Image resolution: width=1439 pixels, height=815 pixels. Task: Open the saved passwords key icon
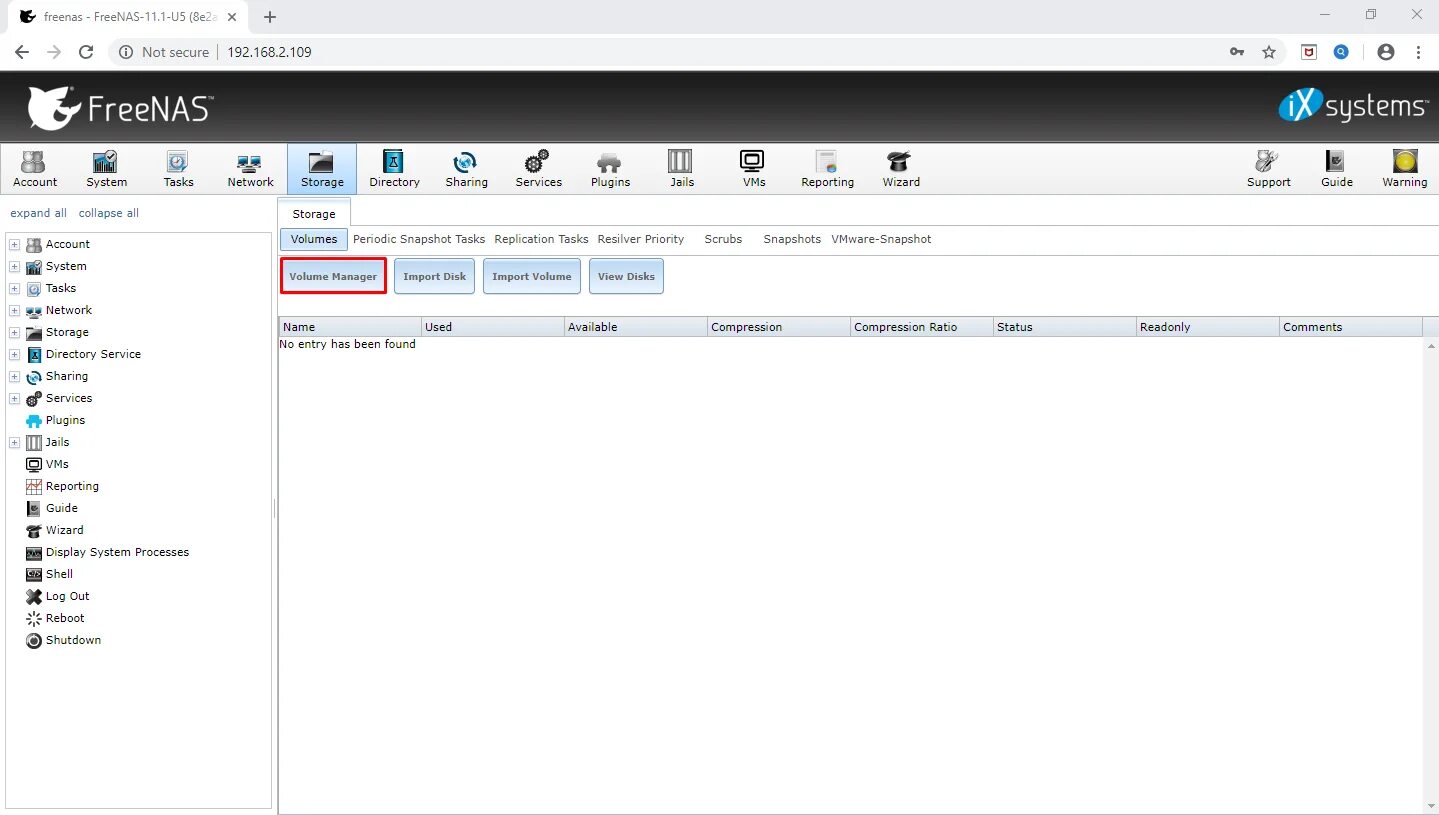[x=1237, y=52]
